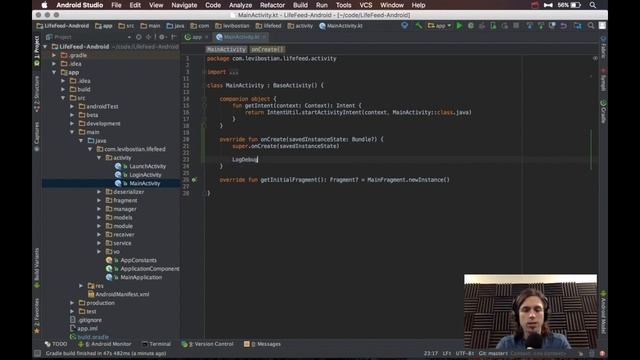Expand the fragment package
Image resolution: width=640 pixels, height=360 pixels.
(x=99, y=200)
